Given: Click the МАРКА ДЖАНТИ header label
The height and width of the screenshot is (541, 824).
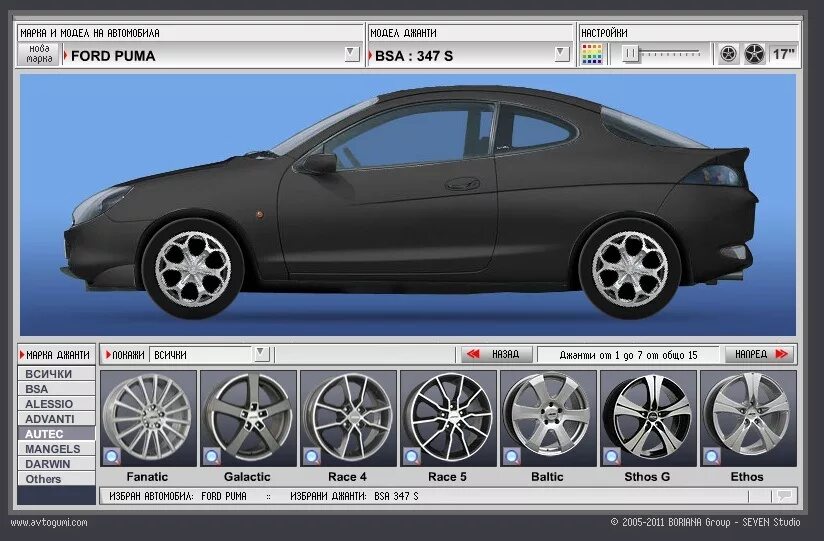Looking at the screenshot, I should 56,355.
